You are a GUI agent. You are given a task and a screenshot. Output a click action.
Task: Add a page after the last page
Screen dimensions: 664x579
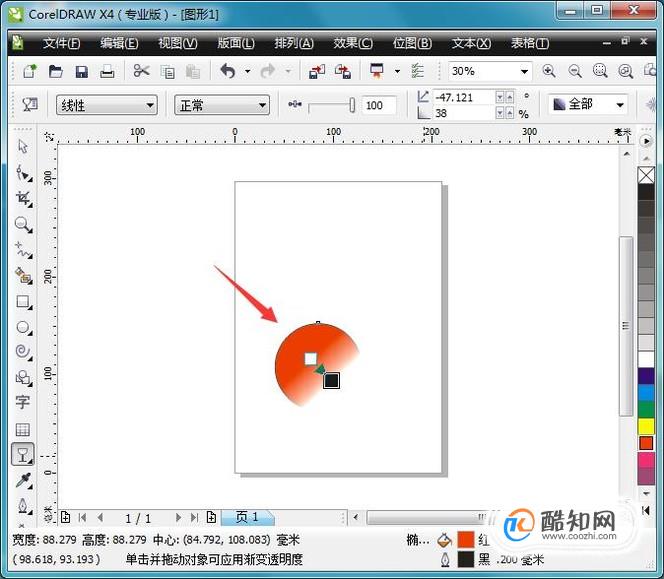[x=211, y=517]
